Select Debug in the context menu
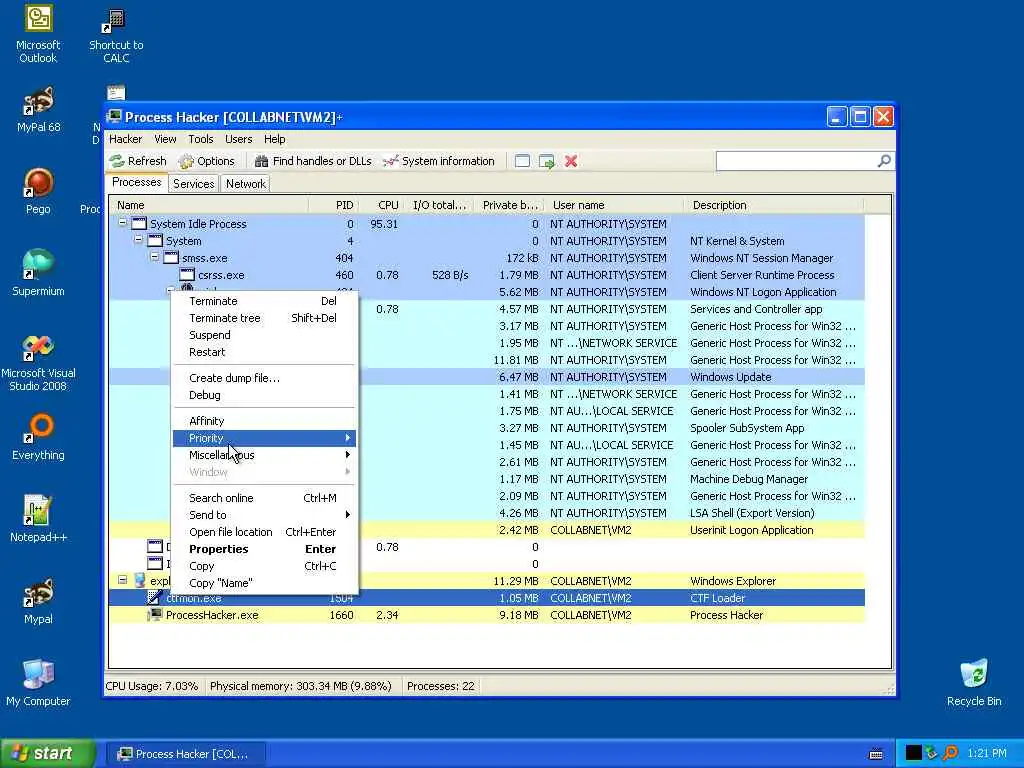The height and width of the screenshot is (768, 1024). 264,395
